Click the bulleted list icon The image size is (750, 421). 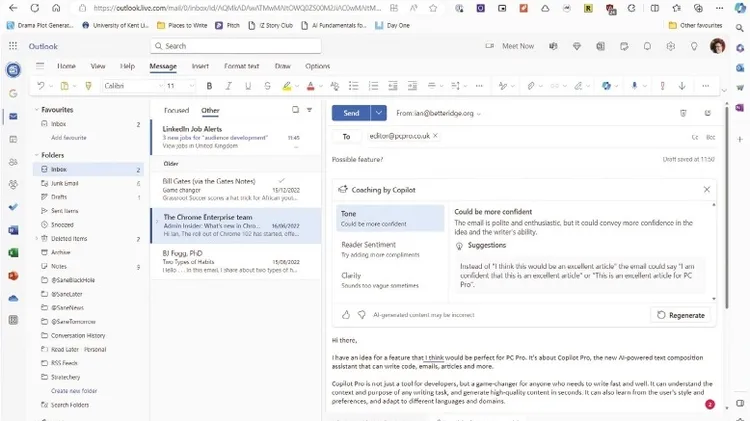point(353,86)
